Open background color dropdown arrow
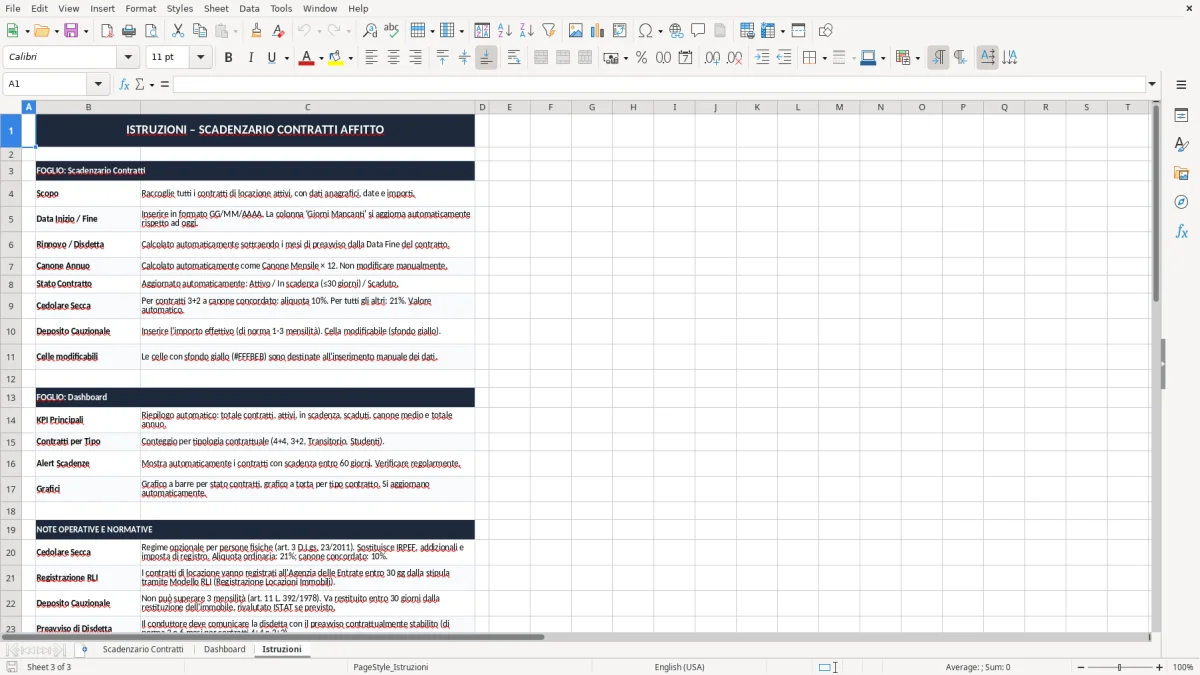The height and width of the screenshot is (675, 1200). (x=350, y=58)
